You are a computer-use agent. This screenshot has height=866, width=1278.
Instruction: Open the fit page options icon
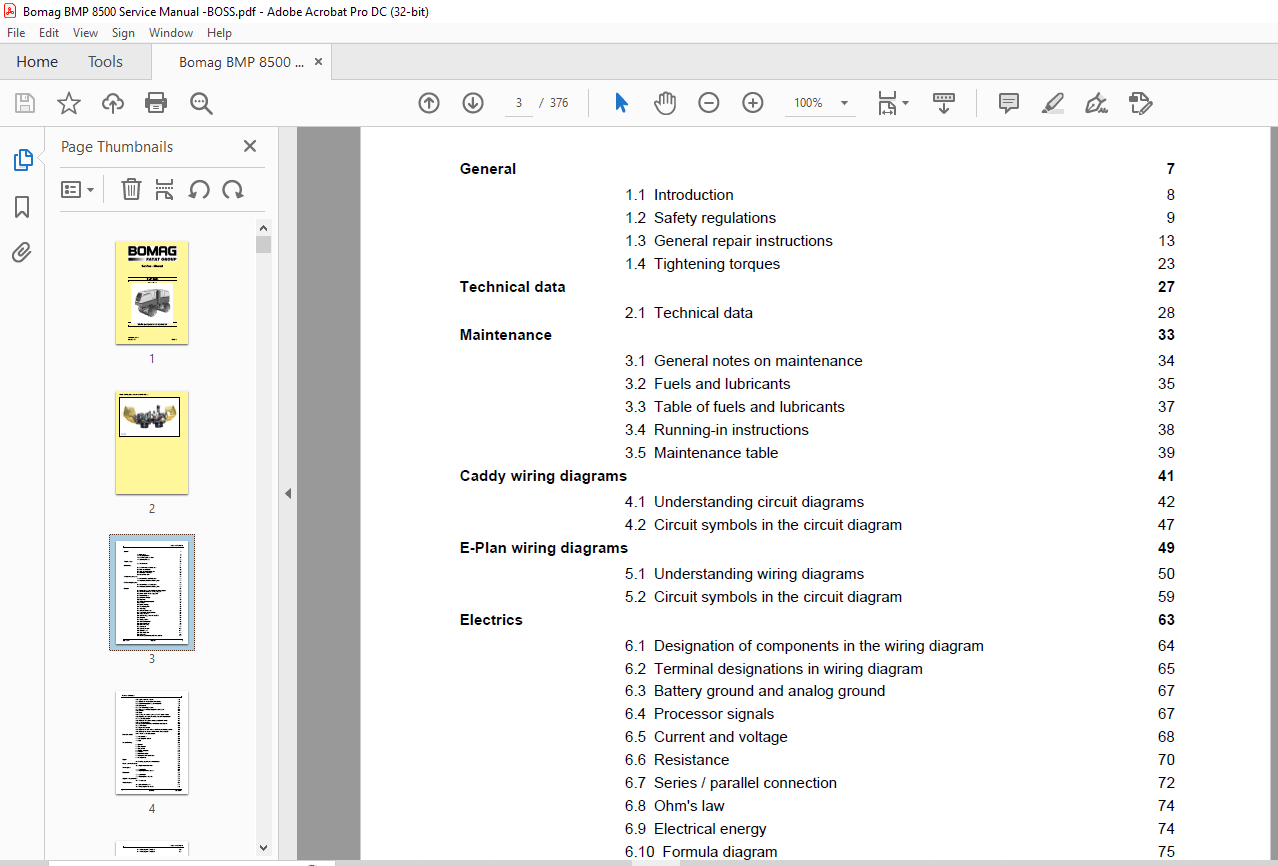pos(892,103)
